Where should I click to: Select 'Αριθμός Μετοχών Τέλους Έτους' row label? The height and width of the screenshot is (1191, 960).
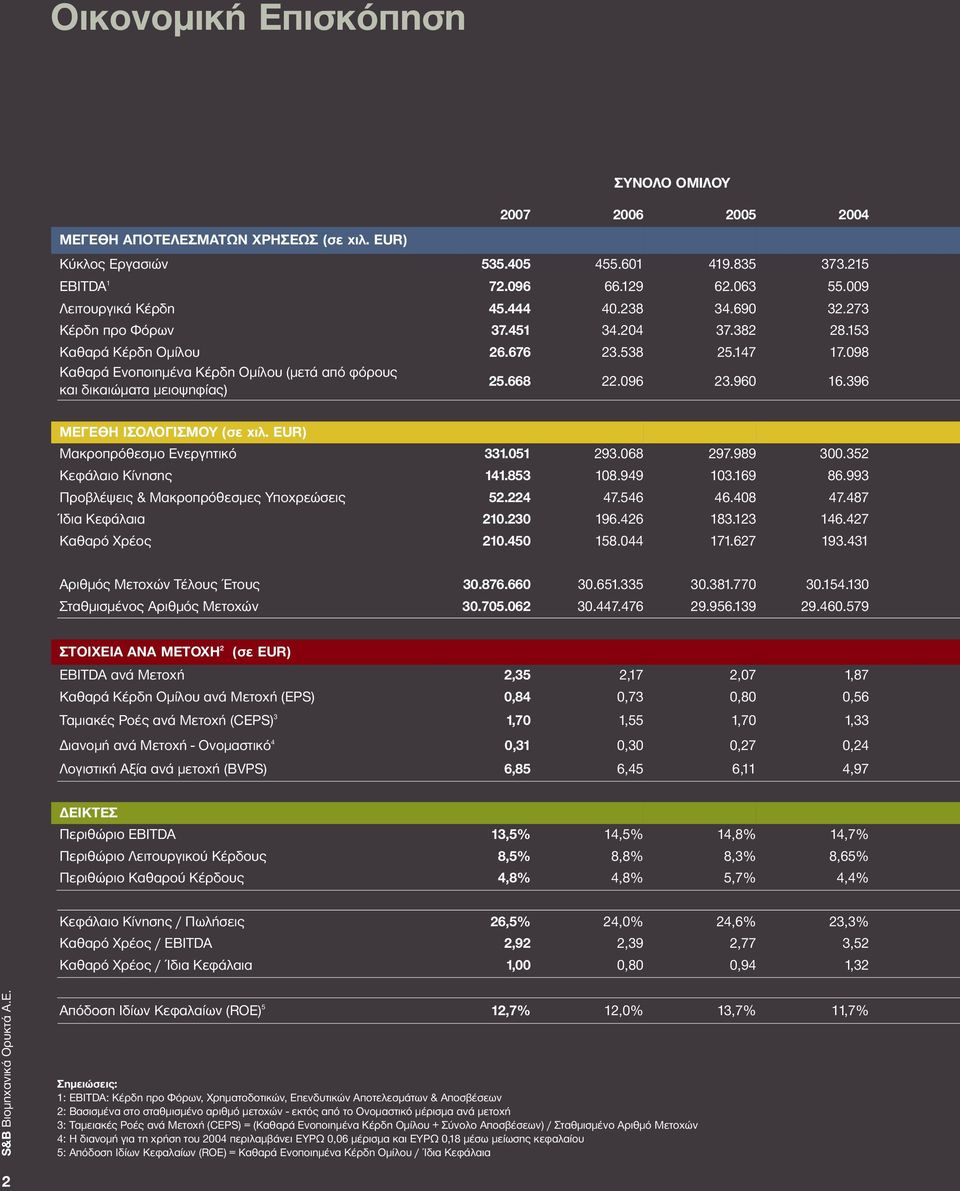159,585
